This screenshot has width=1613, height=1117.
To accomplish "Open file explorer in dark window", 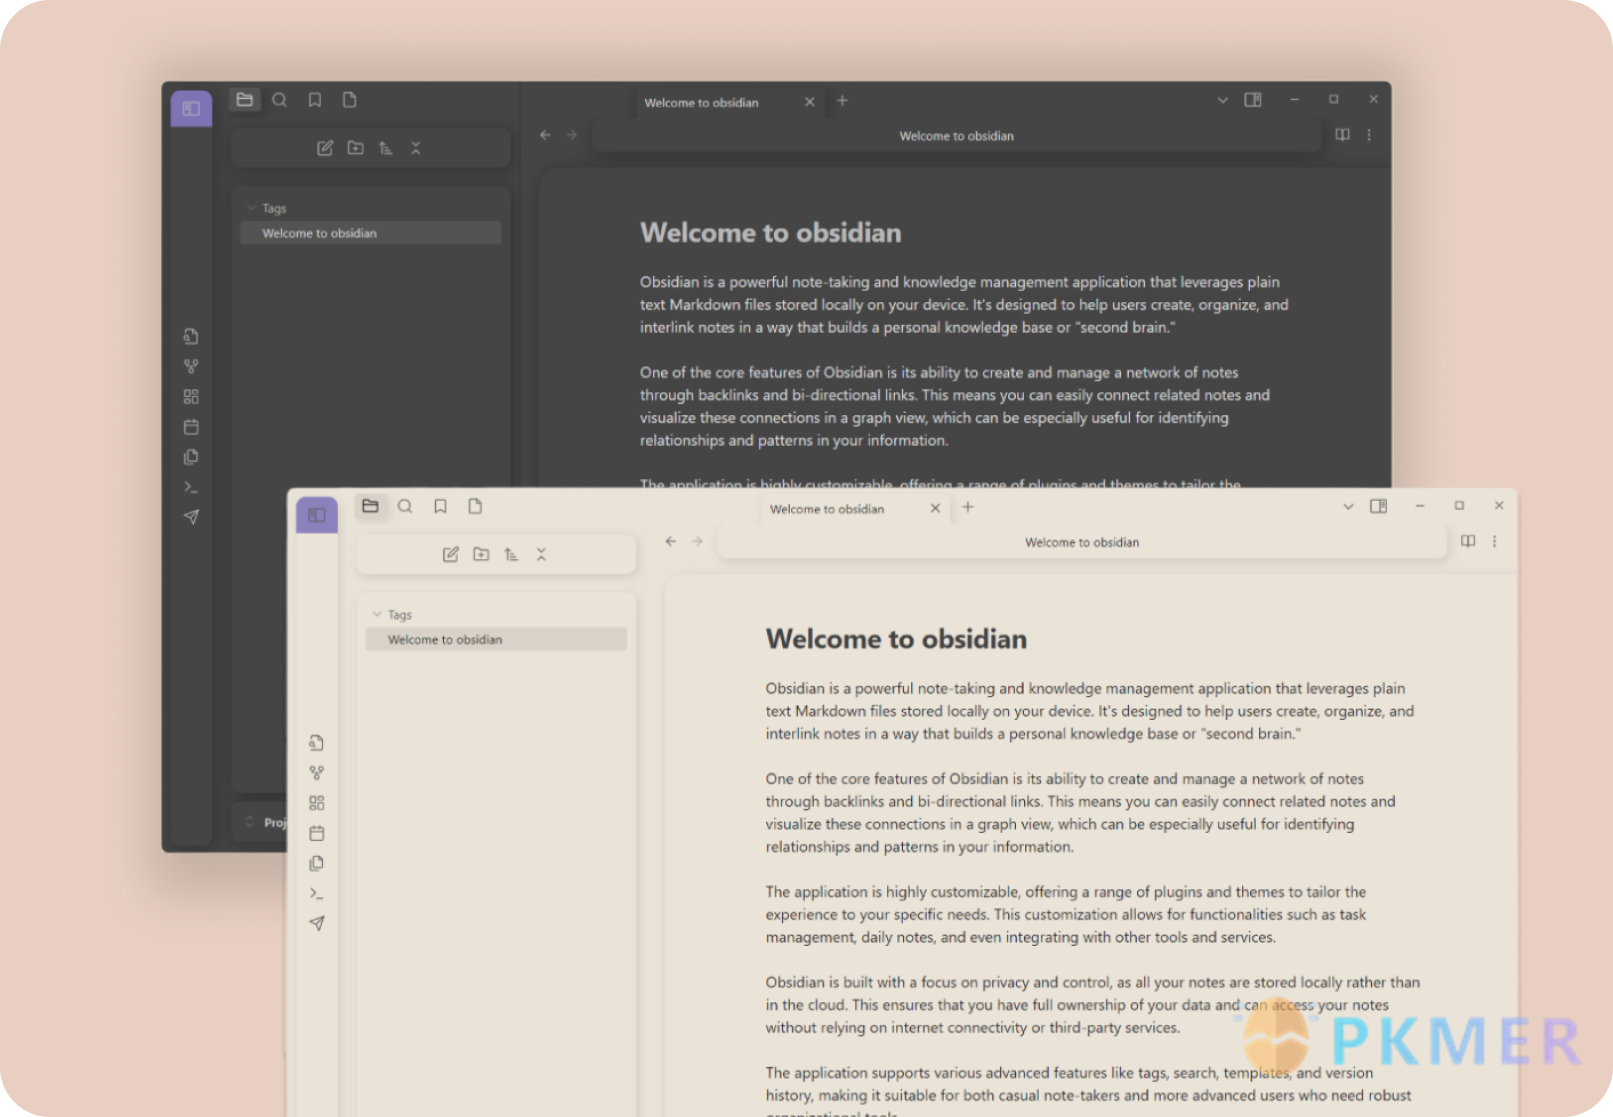I will point(244,100).
